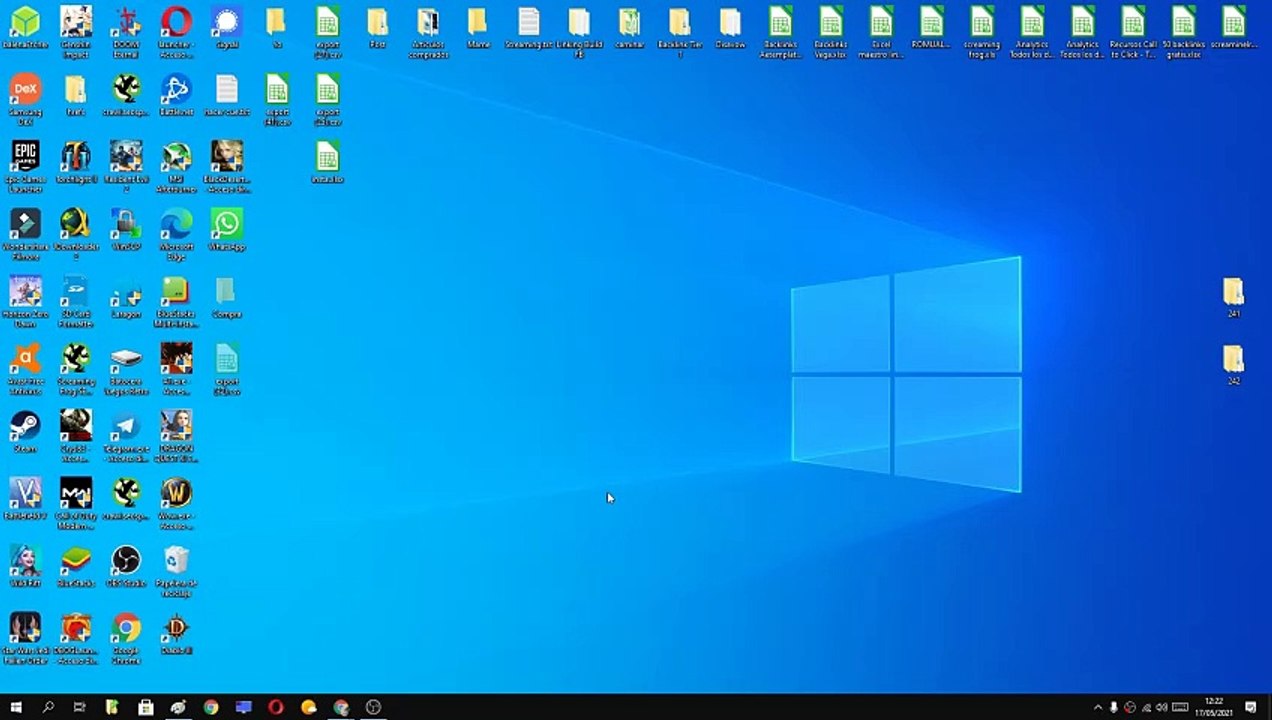Select the Excel maestro spreadsheet file
The image size is (1272, 720).
881,30
